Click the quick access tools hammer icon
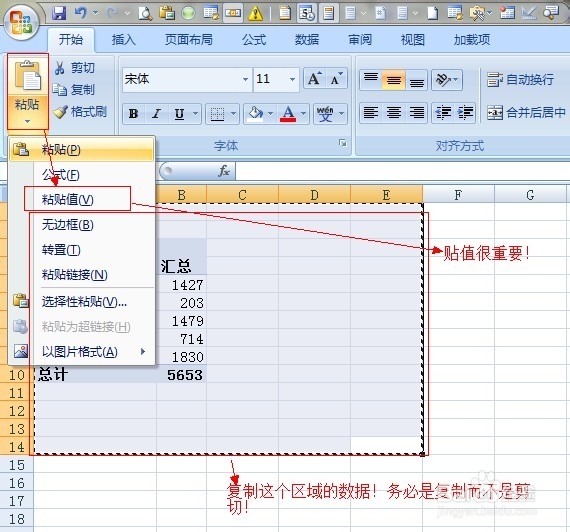 pos(478,13)
